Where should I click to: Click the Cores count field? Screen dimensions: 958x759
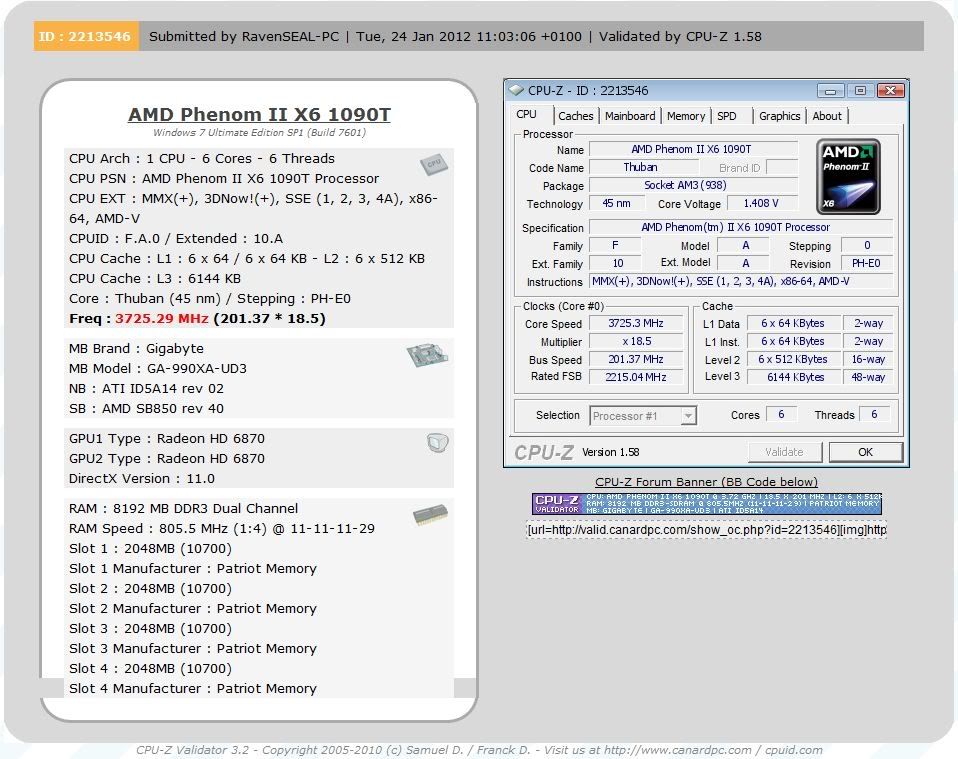(781, 414)
